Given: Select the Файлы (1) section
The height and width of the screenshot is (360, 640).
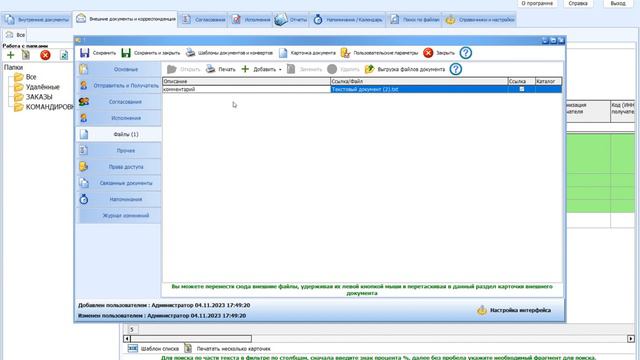Looking at the screenshot, I should [x=118, y=134].
